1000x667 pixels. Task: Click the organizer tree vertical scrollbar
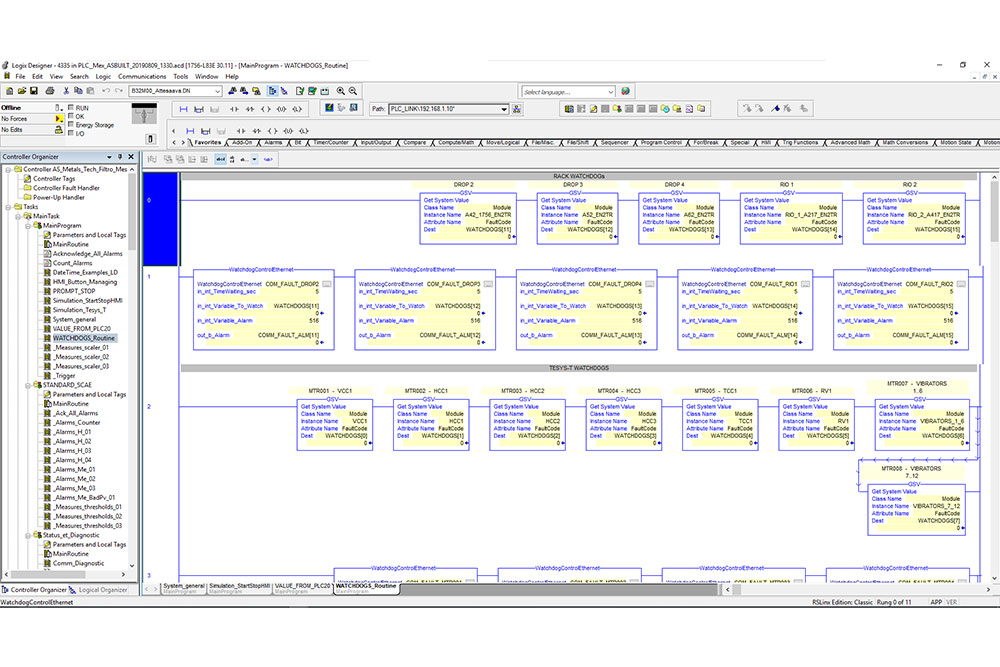pos(132,367)
